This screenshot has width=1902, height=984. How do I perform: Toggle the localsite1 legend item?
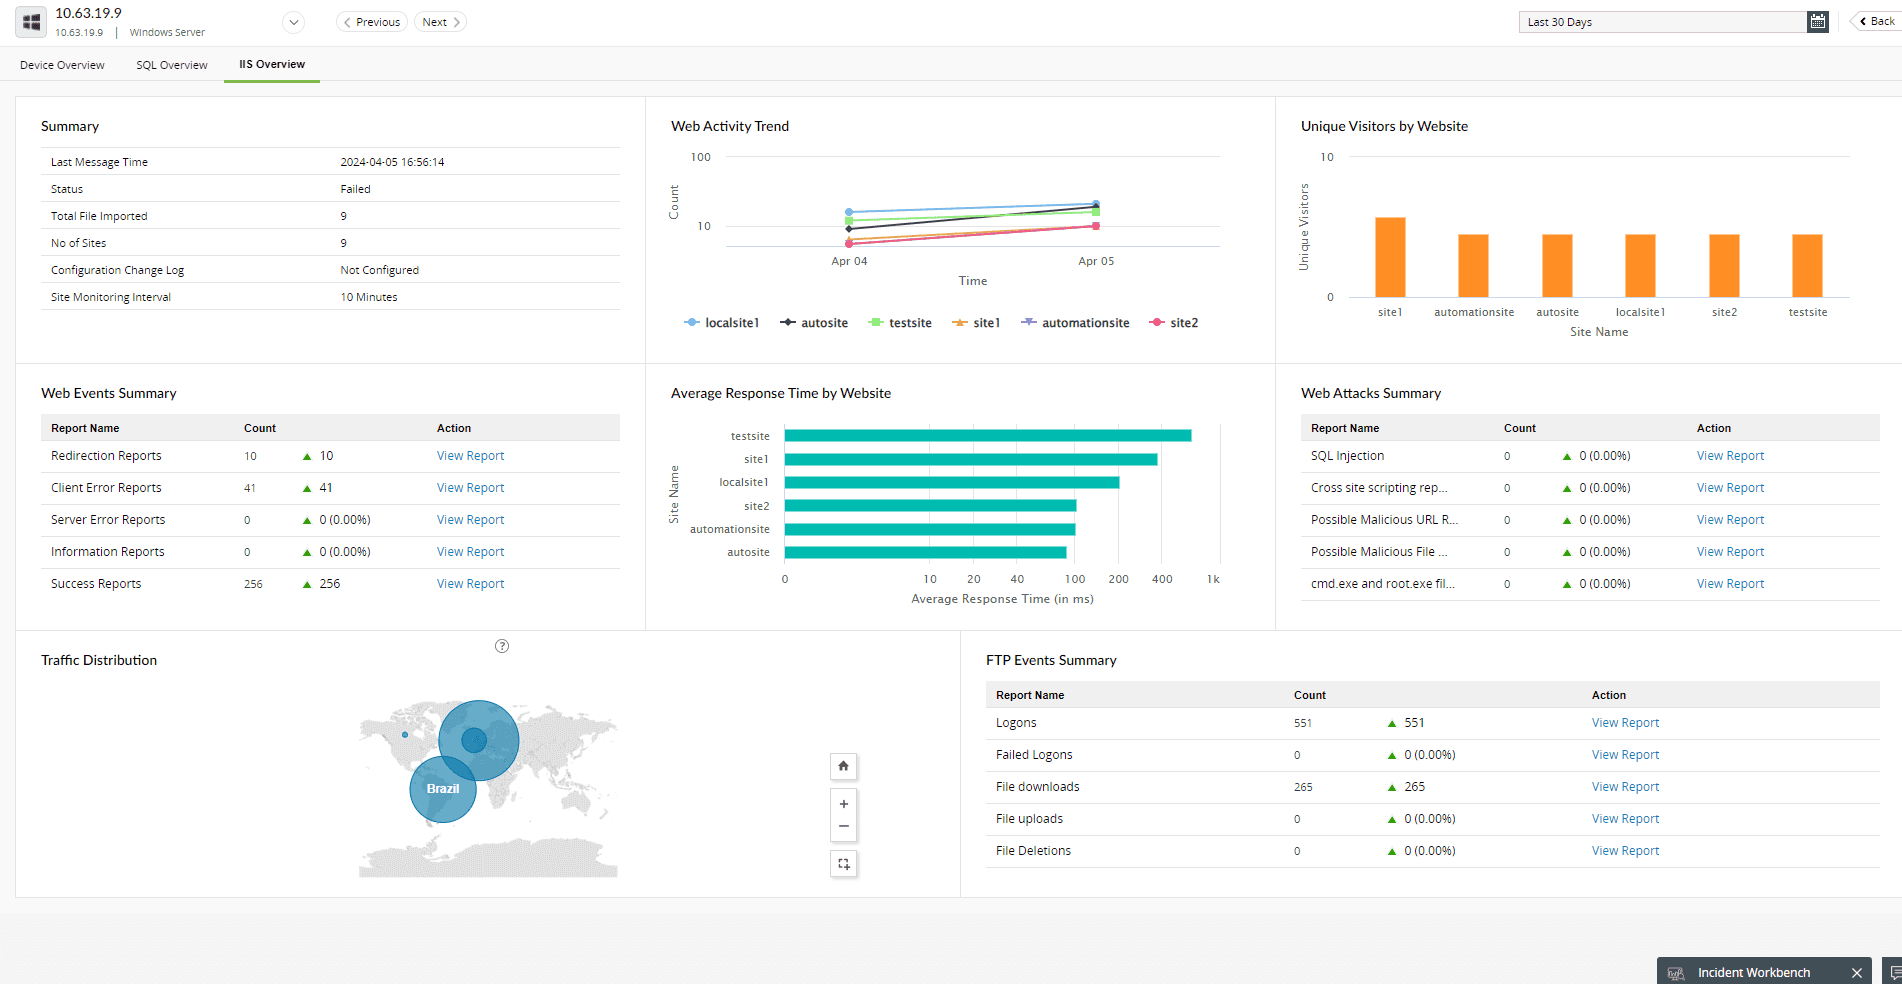point(722,323)
